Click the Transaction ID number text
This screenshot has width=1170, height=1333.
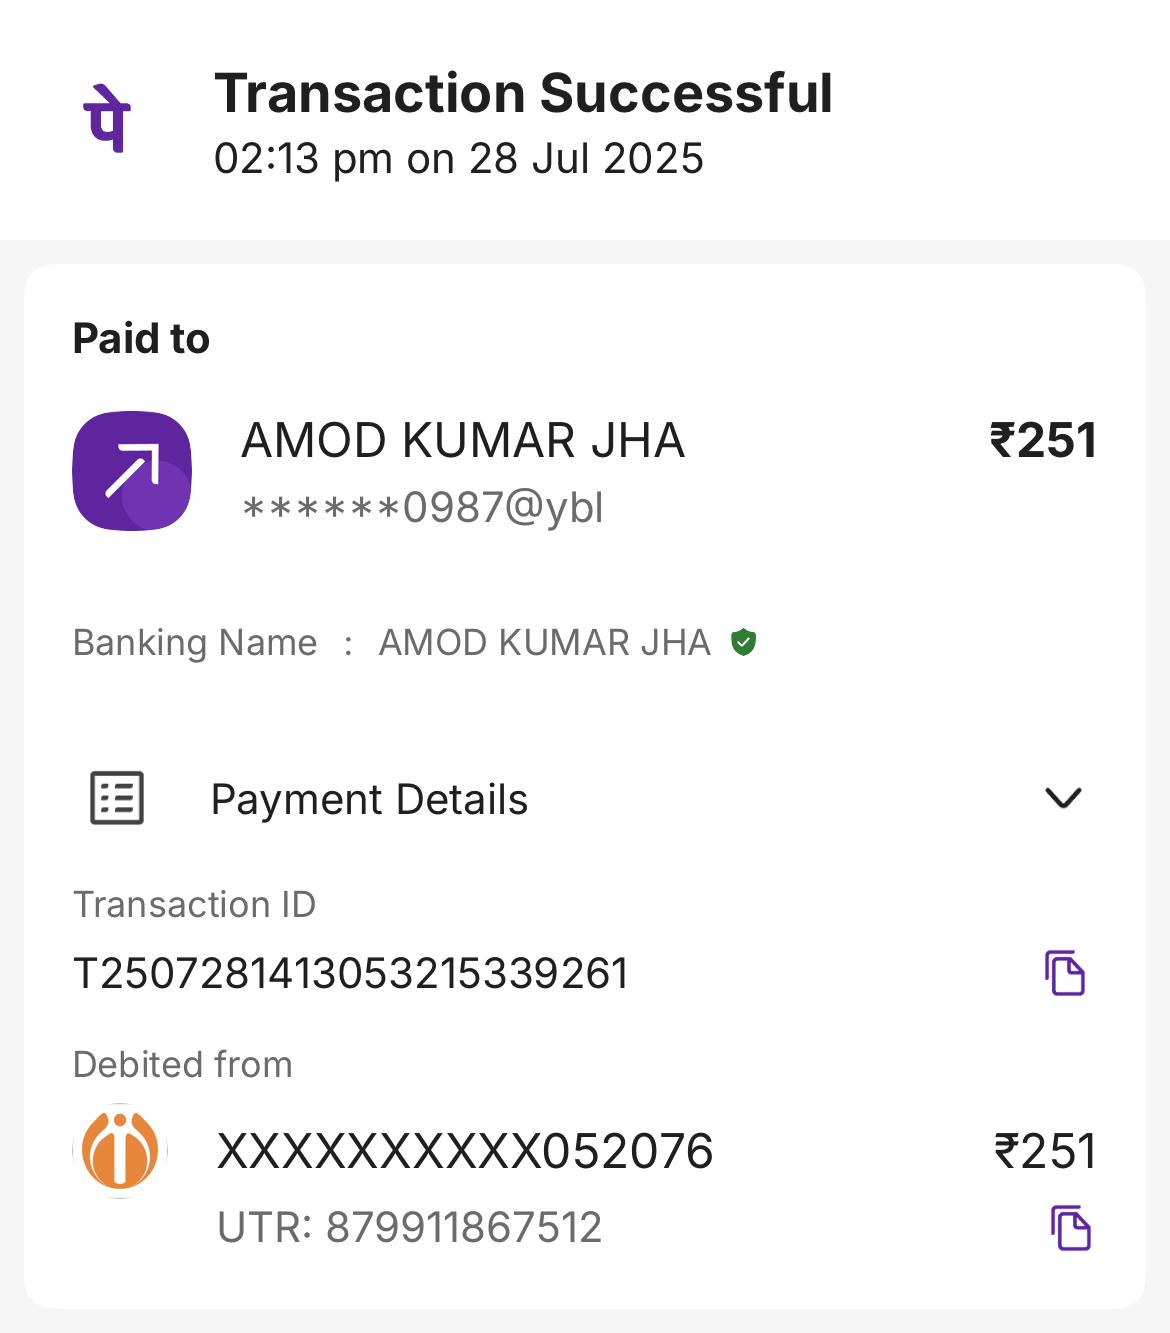[x=351, y=973]
